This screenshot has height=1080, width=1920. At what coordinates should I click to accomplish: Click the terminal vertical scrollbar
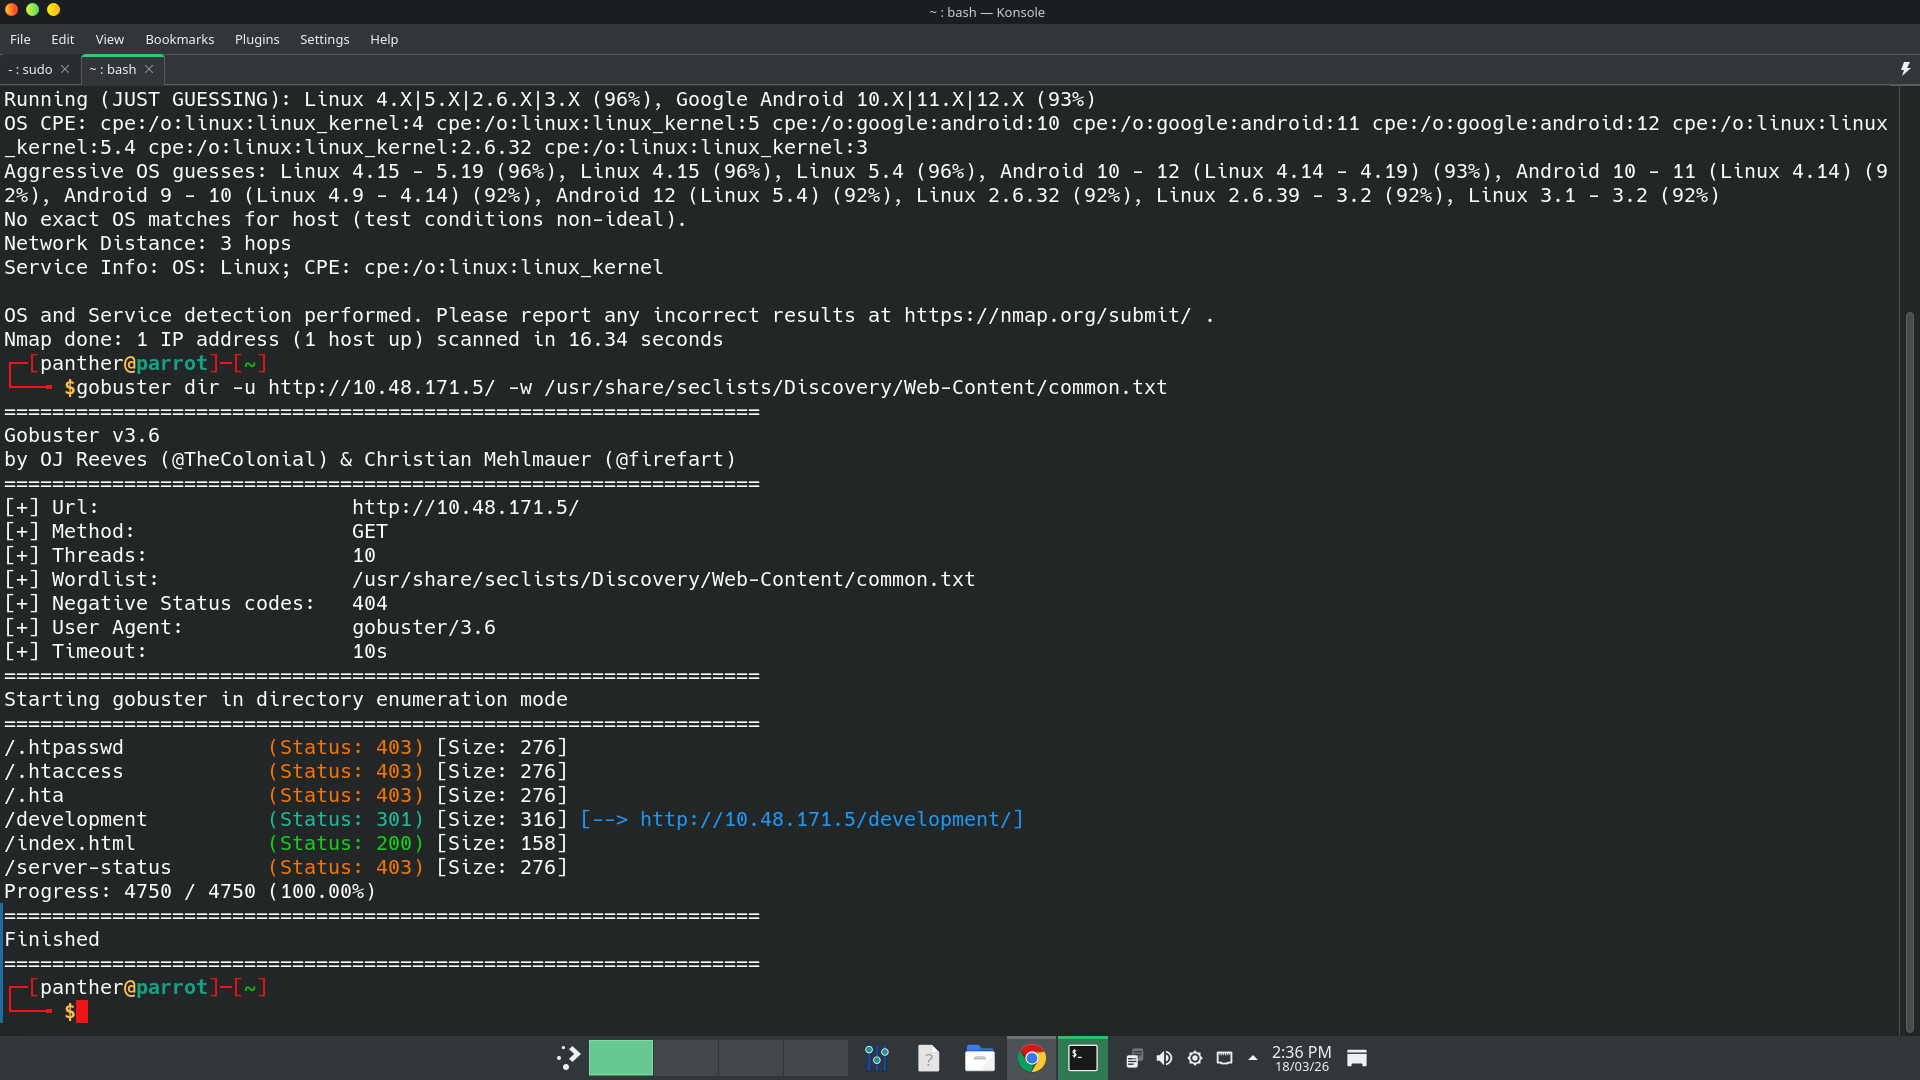(x=1909, y=670)
